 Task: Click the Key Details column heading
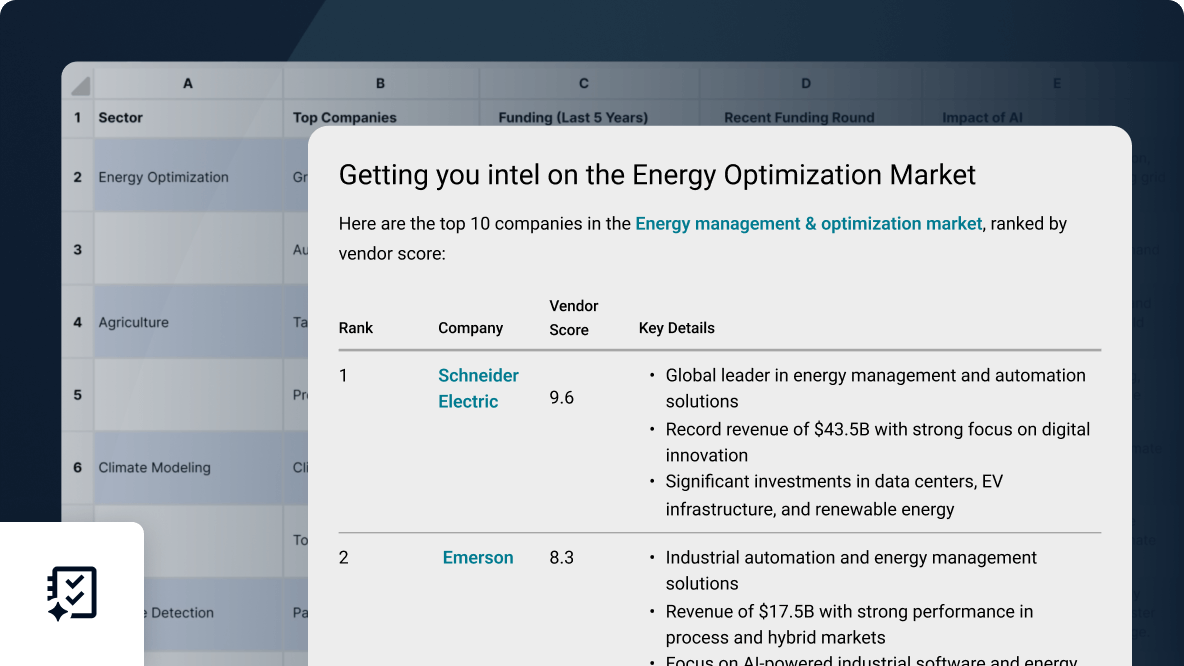click(x=676, y=328)
